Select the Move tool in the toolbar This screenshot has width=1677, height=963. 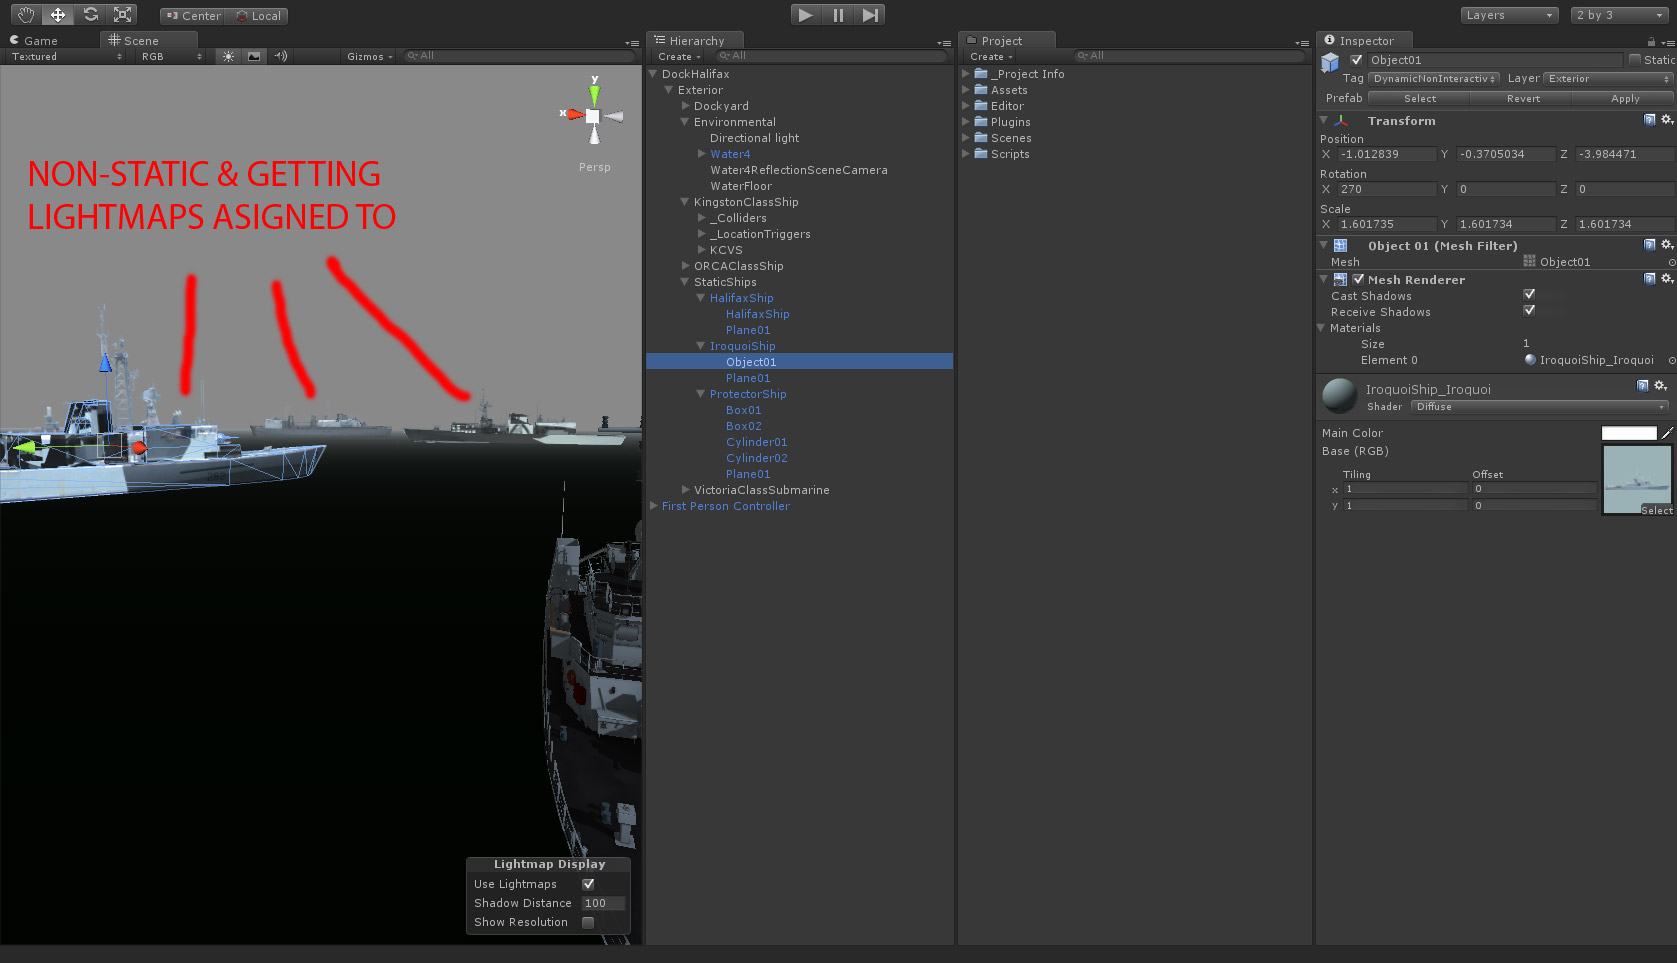pyautogui.click(x=57, y=14)
